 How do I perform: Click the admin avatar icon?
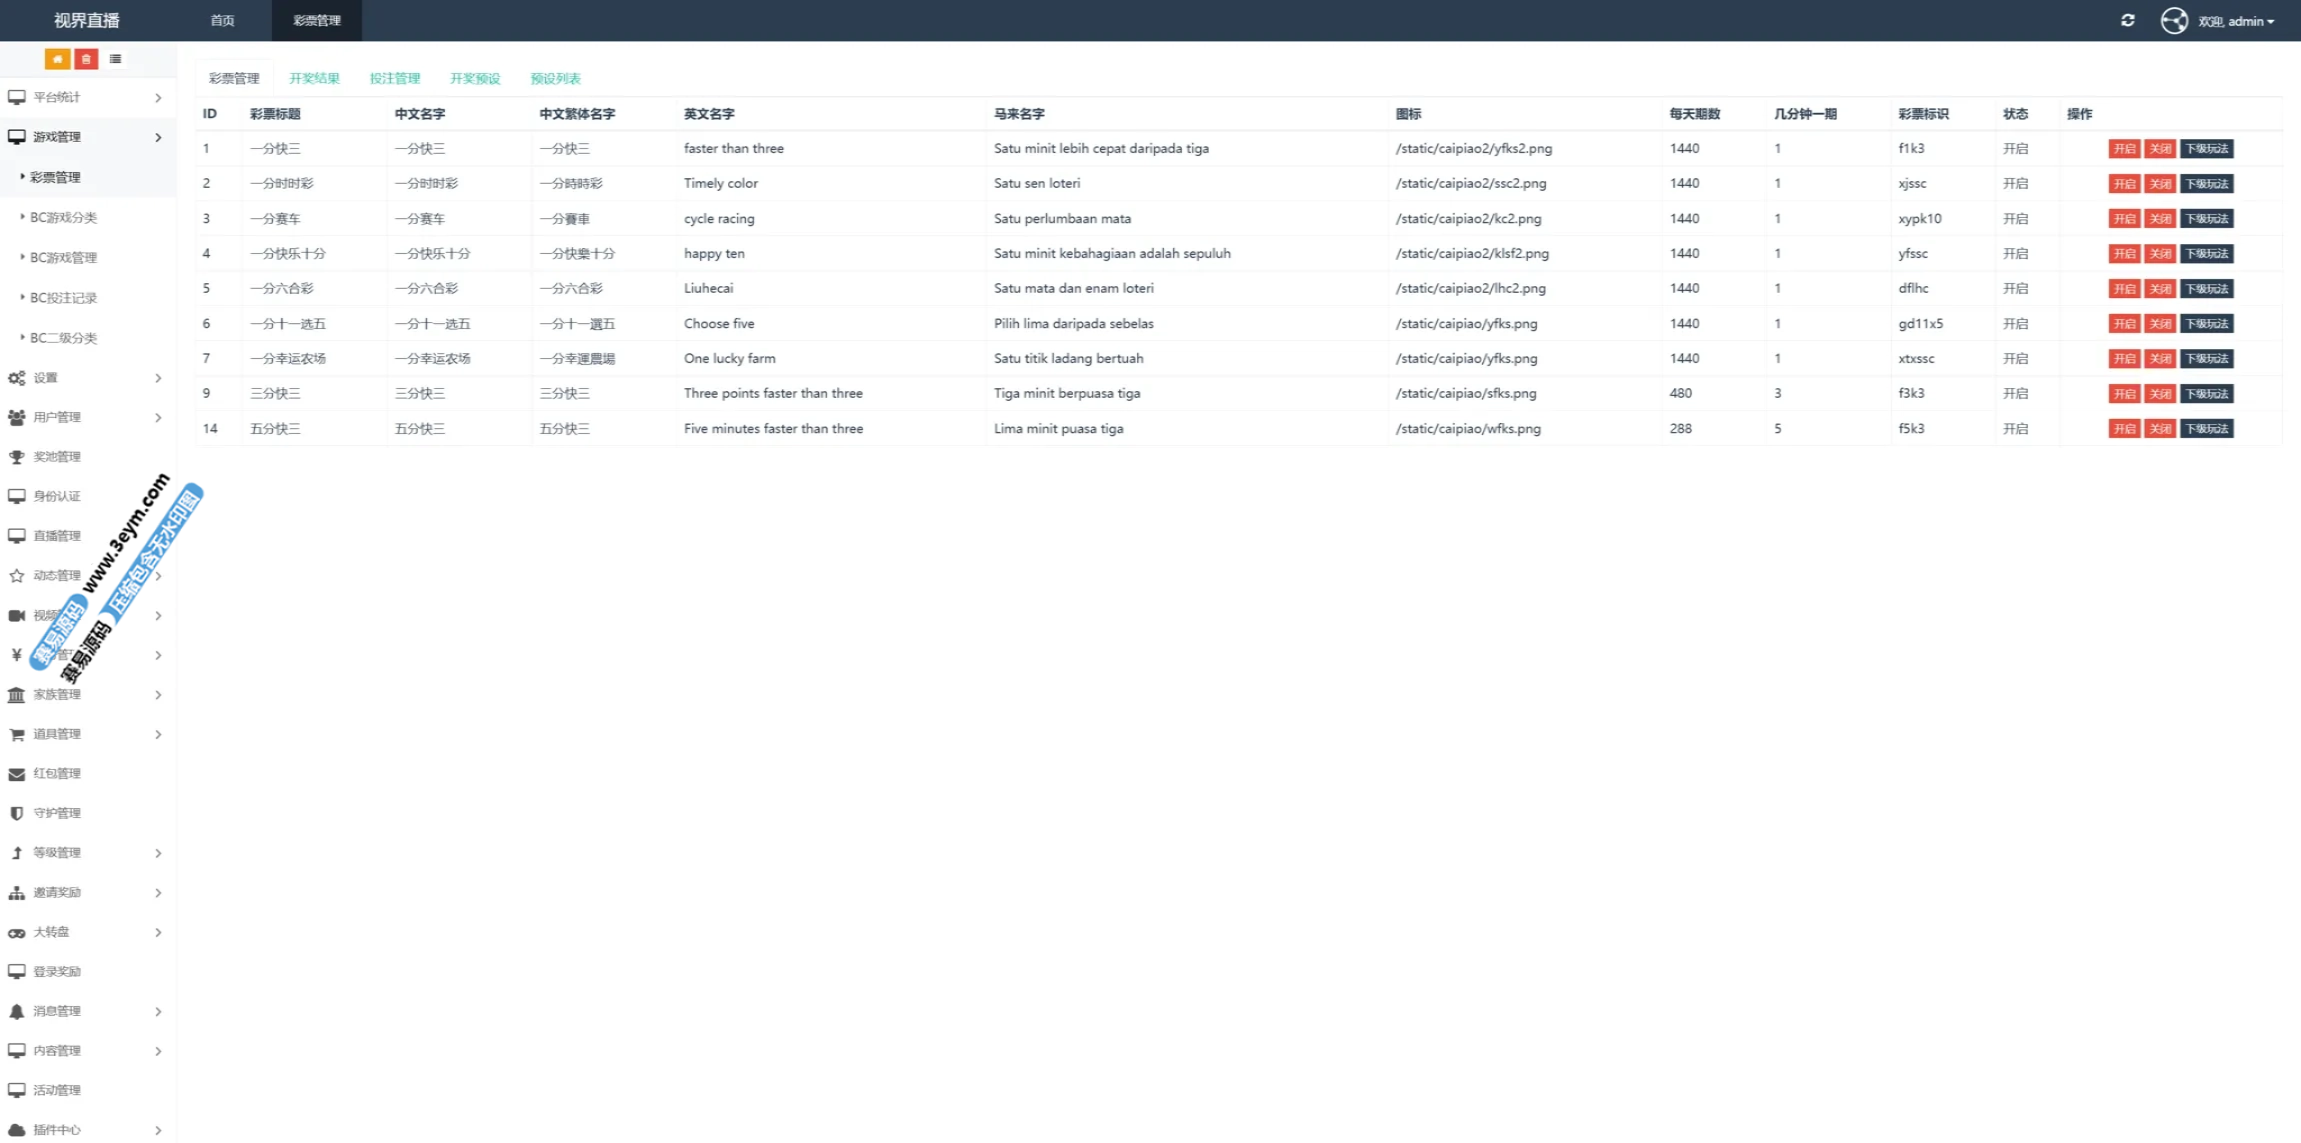[x=2173, y=20]
